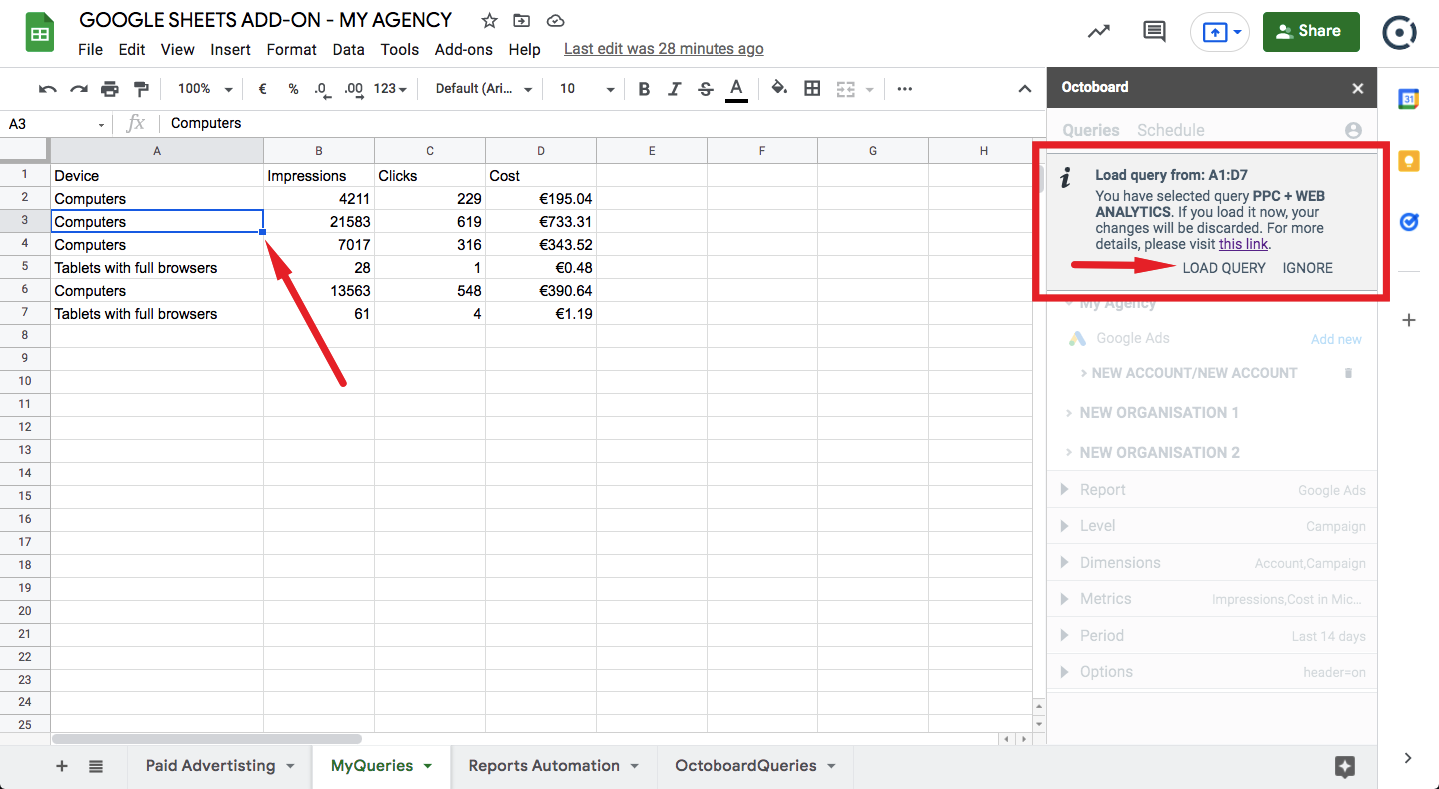Open the activity dashboard trend icon
This screenshot has width=1439, height=789.
[1099, 31]
